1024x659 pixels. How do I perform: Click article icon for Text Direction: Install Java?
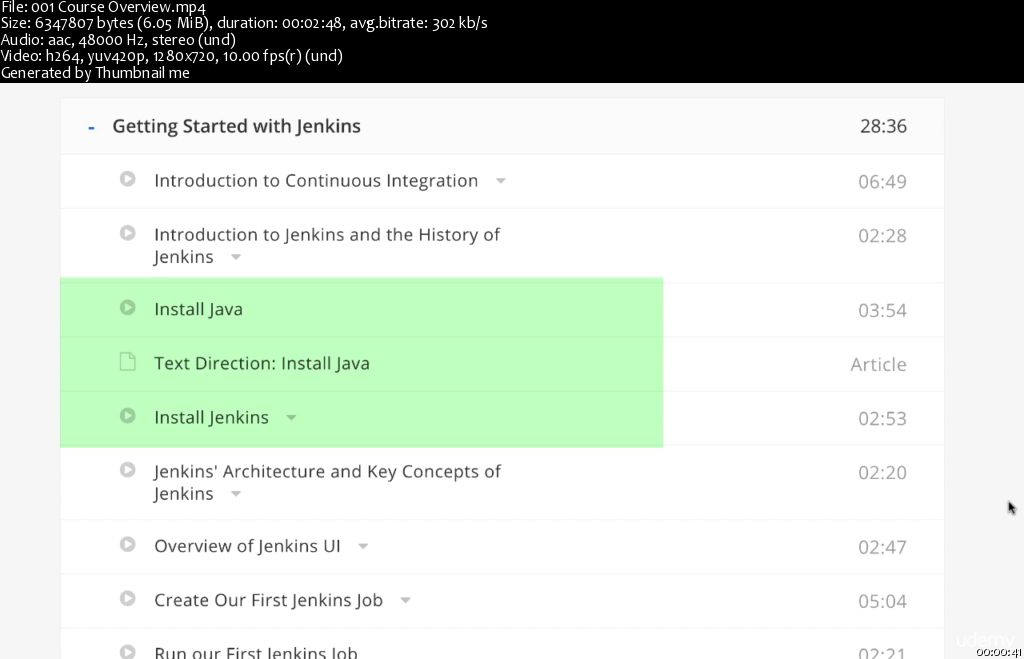(127, 362)
